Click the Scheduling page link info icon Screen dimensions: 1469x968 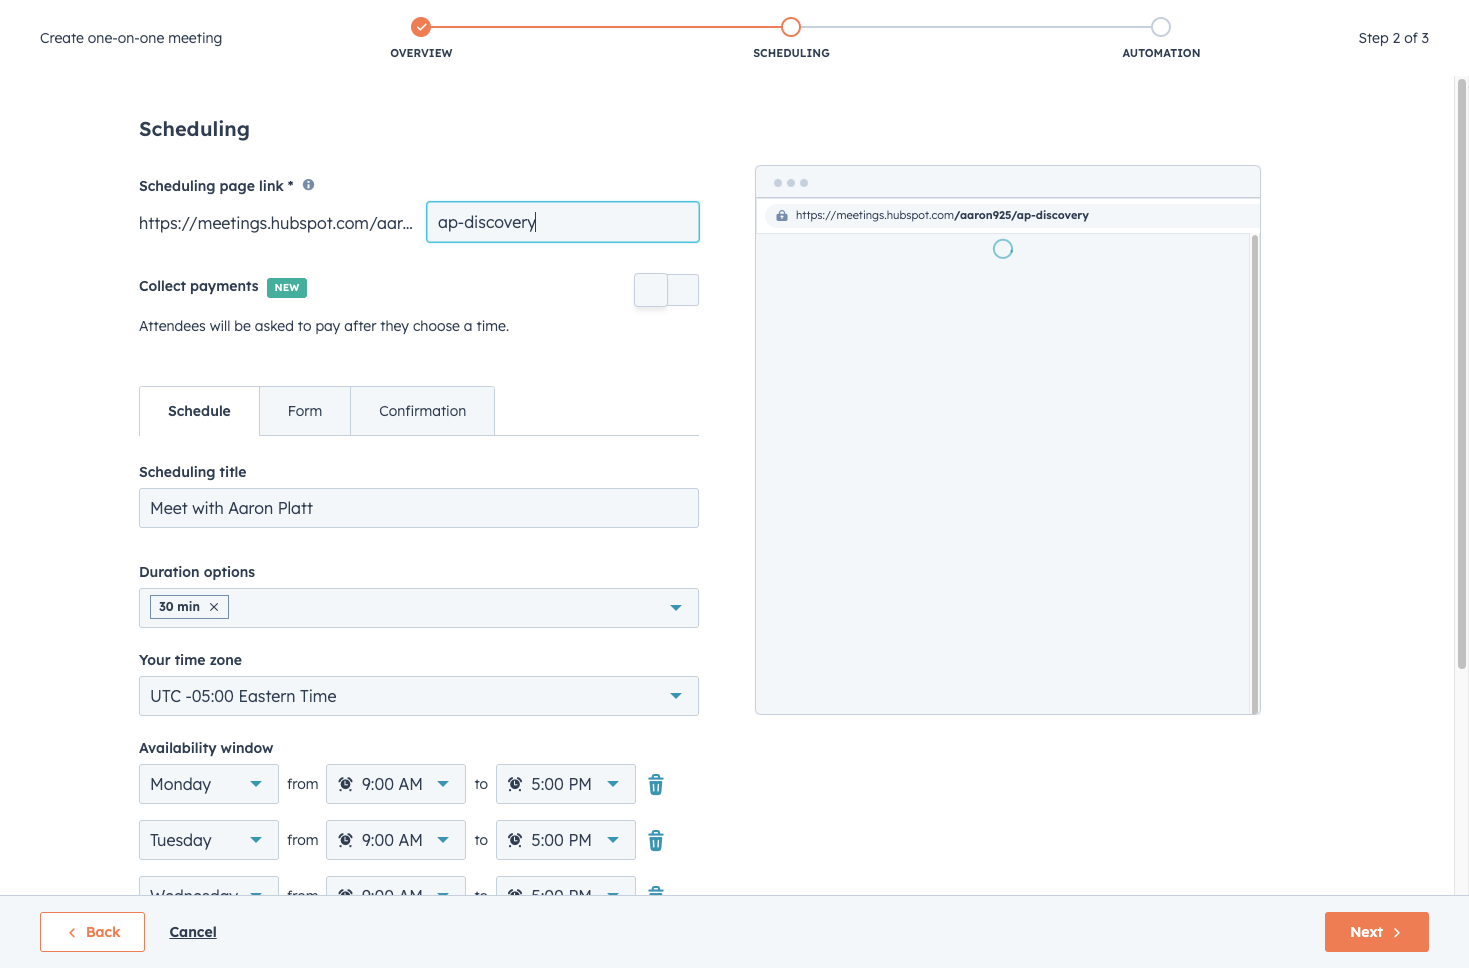pos(308,185)
